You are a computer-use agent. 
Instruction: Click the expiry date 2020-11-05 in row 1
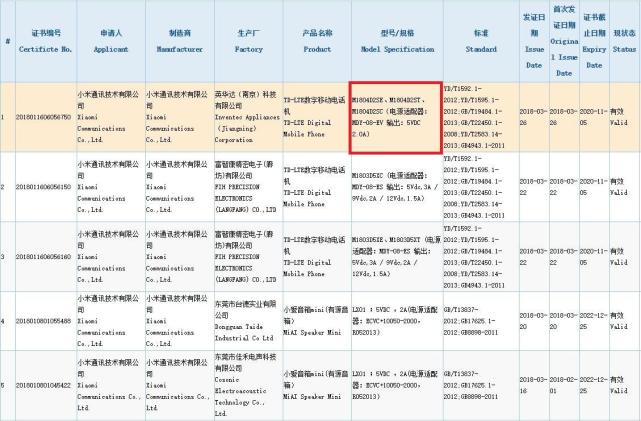(594, 117)
